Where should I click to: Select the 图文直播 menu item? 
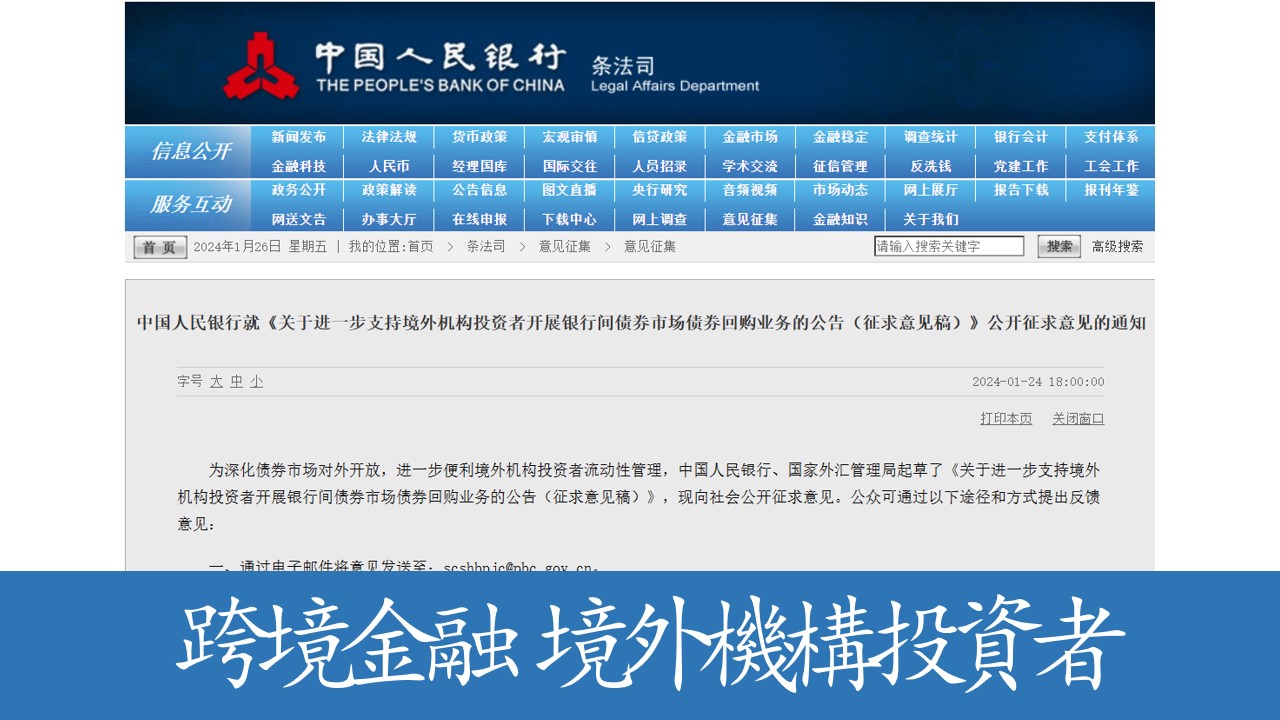(x=570, y=190)
